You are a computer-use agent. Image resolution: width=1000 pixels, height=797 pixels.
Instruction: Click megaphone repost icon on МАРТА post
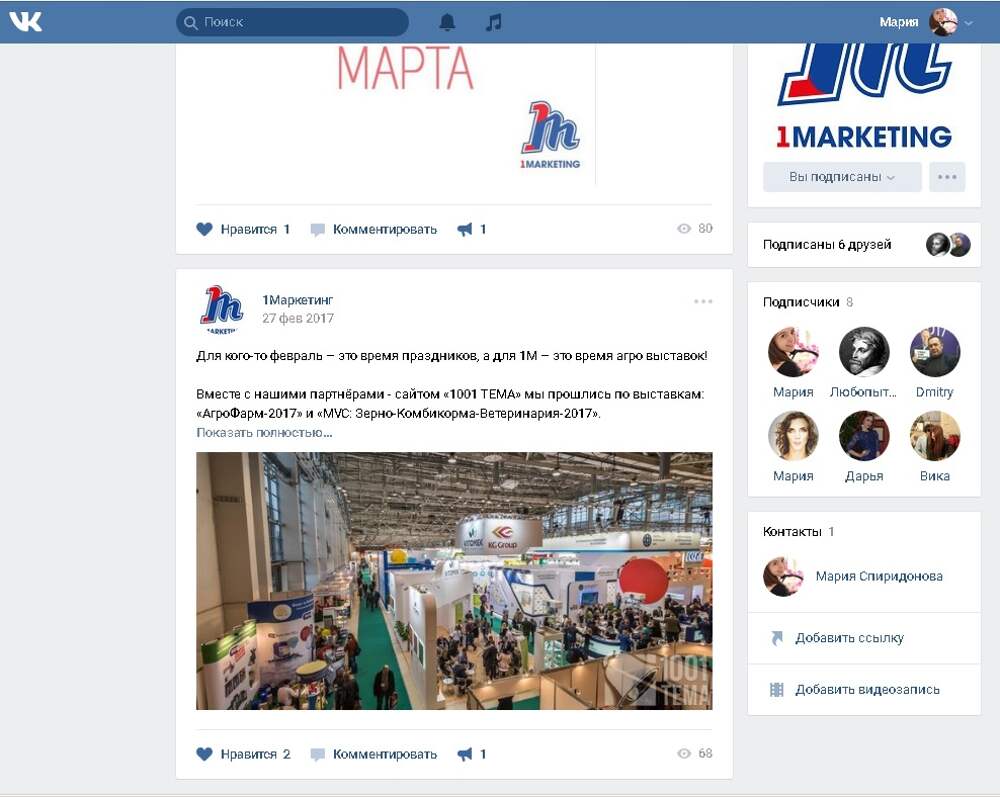[x=465, y=230]
